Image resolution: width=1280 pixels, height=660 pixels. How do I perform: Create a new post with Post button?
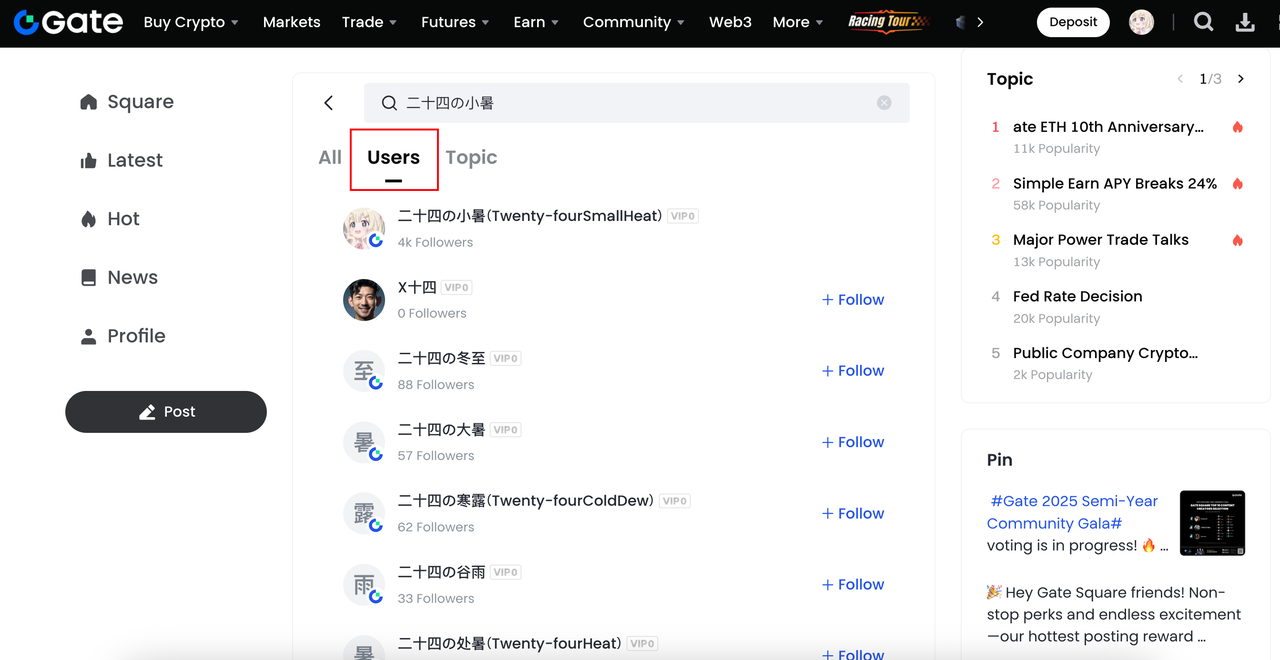click(x=166, y=412)
